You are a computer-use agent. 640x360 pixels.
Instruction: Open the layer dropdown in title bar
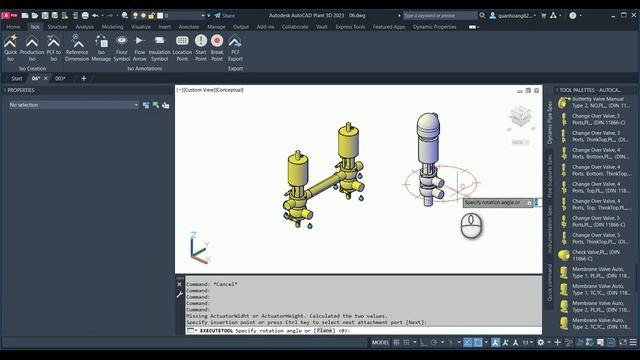(203, 16)
